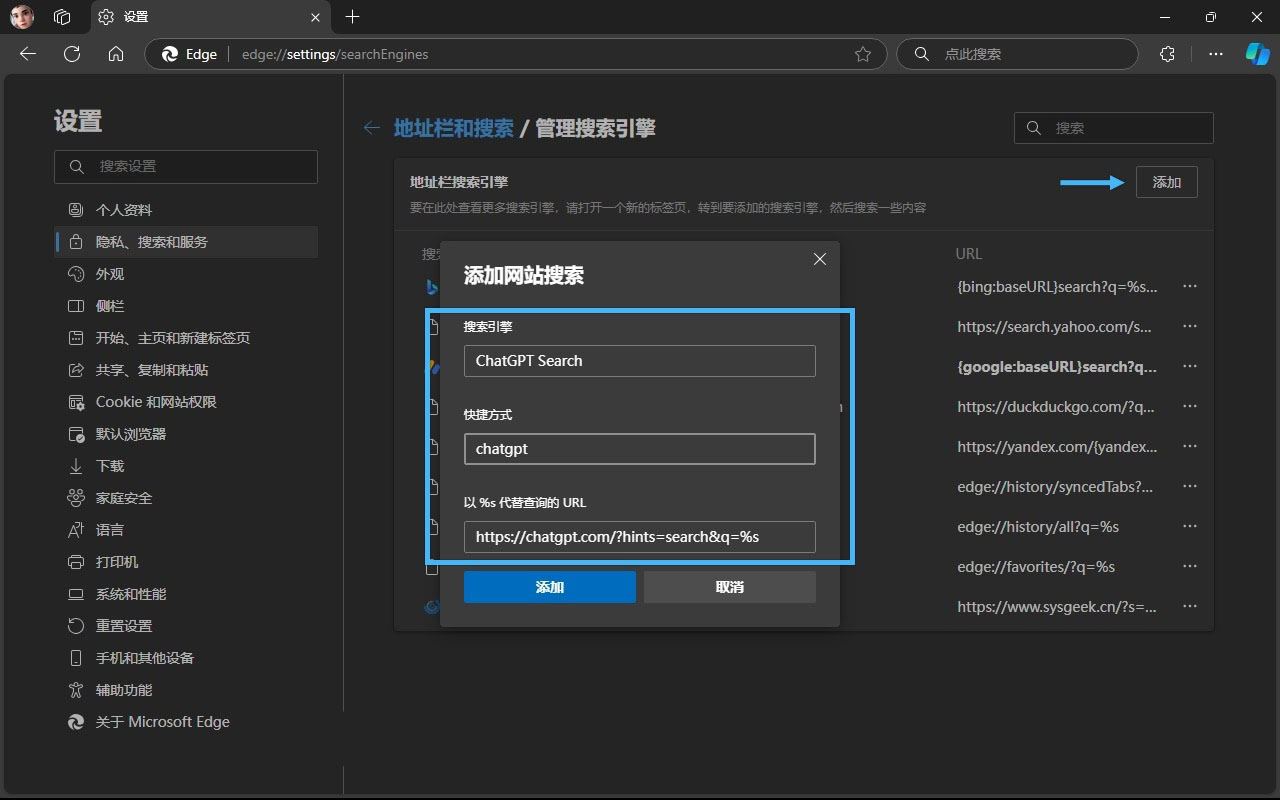Screen dimensions: 1280x800
Task: Open the tab actions workspace icon
Action: (x=62, y=17)
